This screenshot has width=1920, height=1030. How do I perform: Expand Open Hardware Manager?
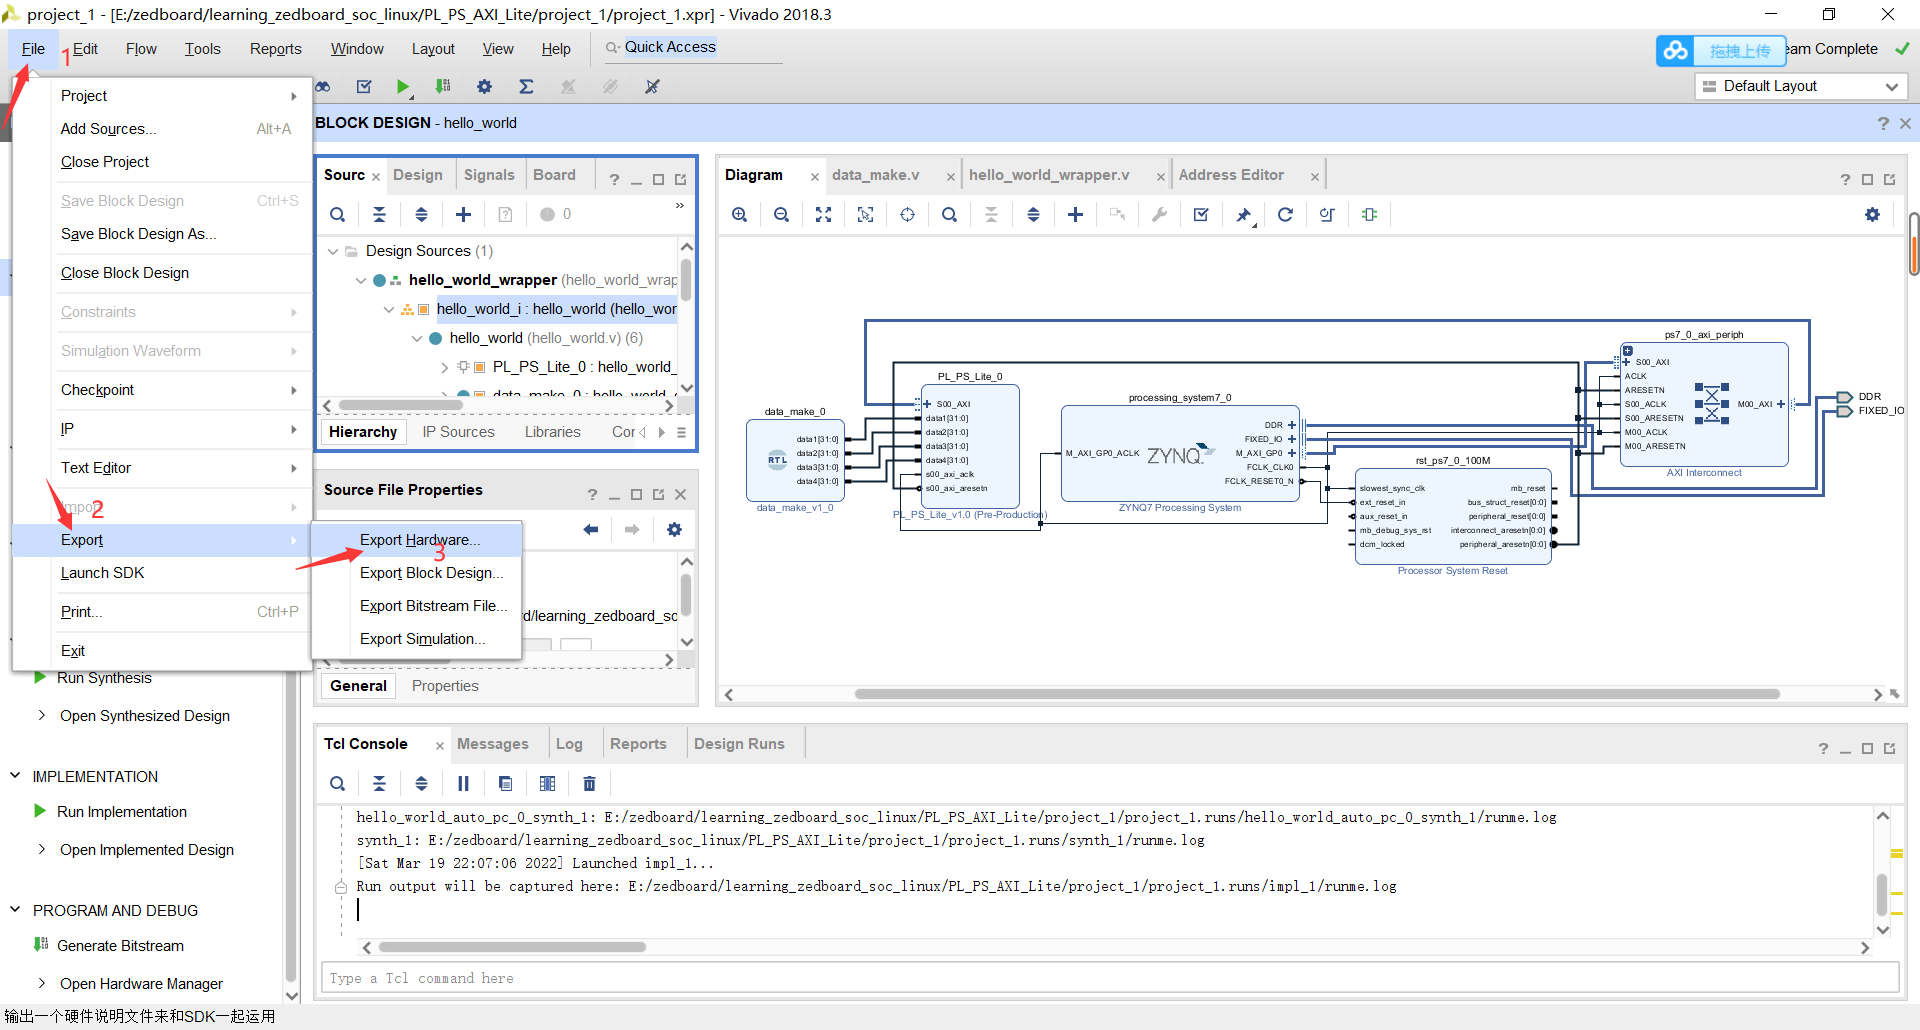click(x=42, y=983)
